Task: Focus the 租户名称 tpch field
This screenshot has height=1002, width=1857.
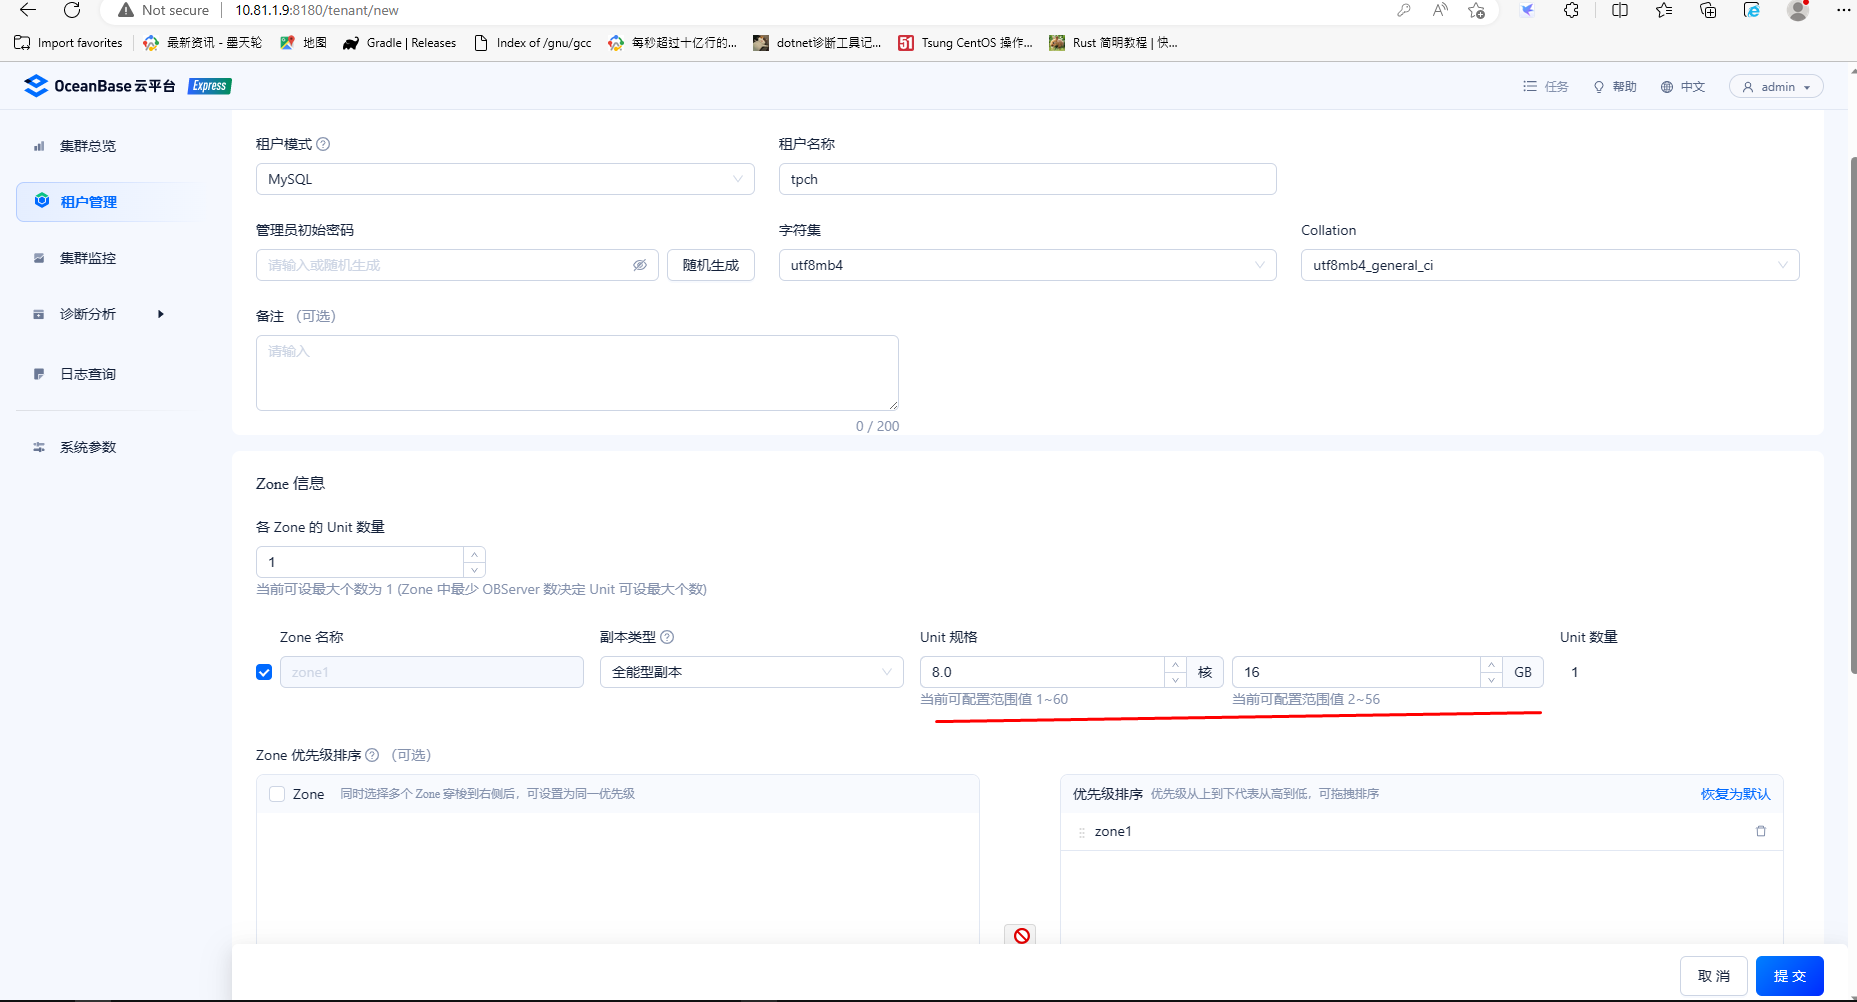Action: (x=1027, y=179)
